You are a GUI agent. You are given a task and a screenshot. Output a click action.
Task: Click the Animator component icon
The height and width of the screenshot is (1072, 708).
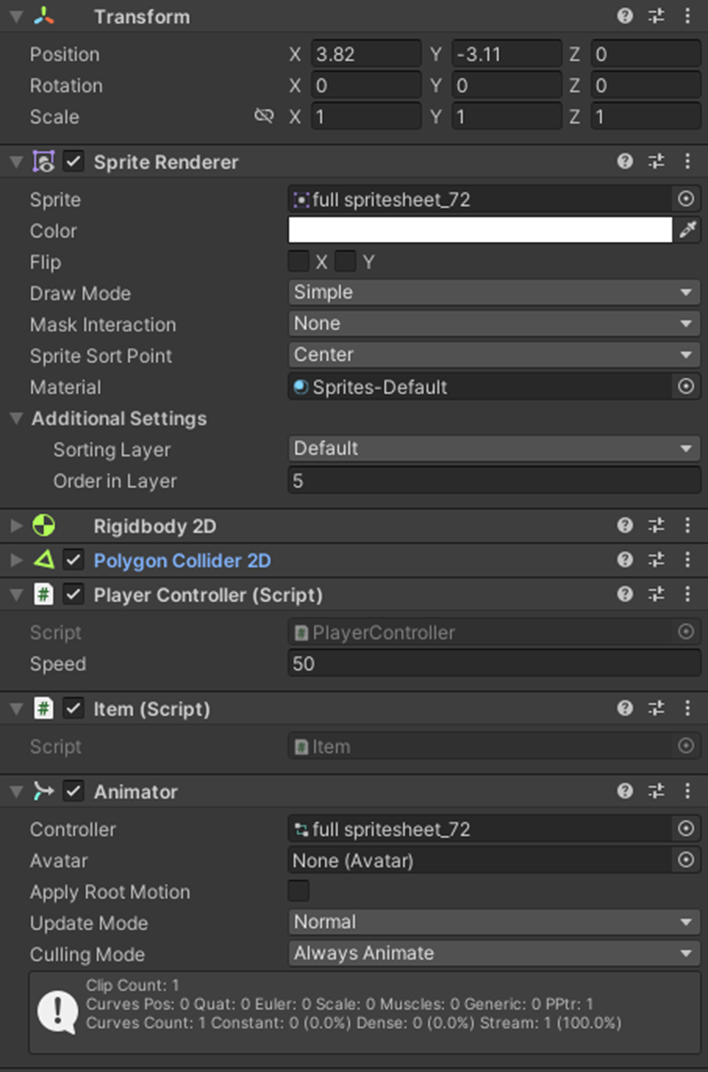[x=42, y=791]
